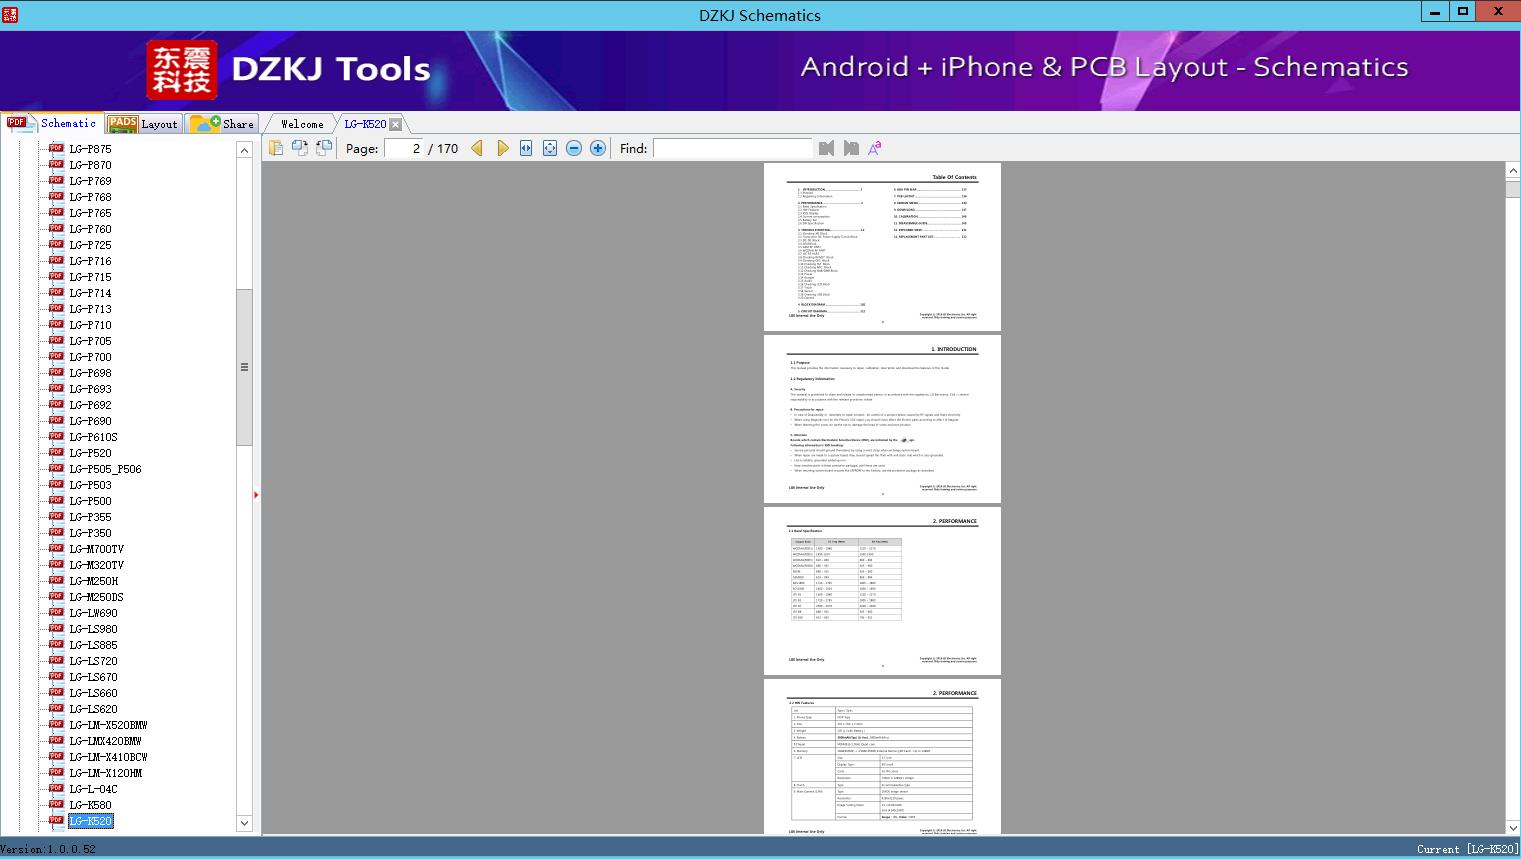Image resolution: width=1521 pixels, height=859 pixels.
Task: Select LG-P610S tree item
Action: [x=93, y=437]
